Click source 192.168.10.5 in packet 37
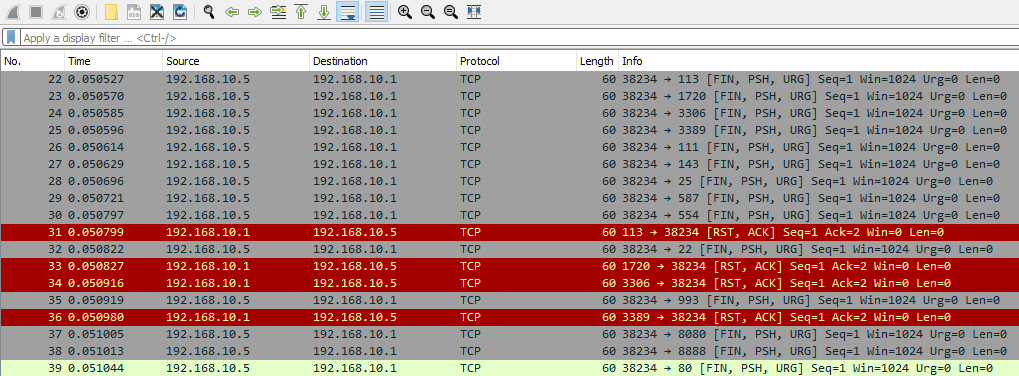The width and height of the screenshot is (1019, 376). [207, 334]
